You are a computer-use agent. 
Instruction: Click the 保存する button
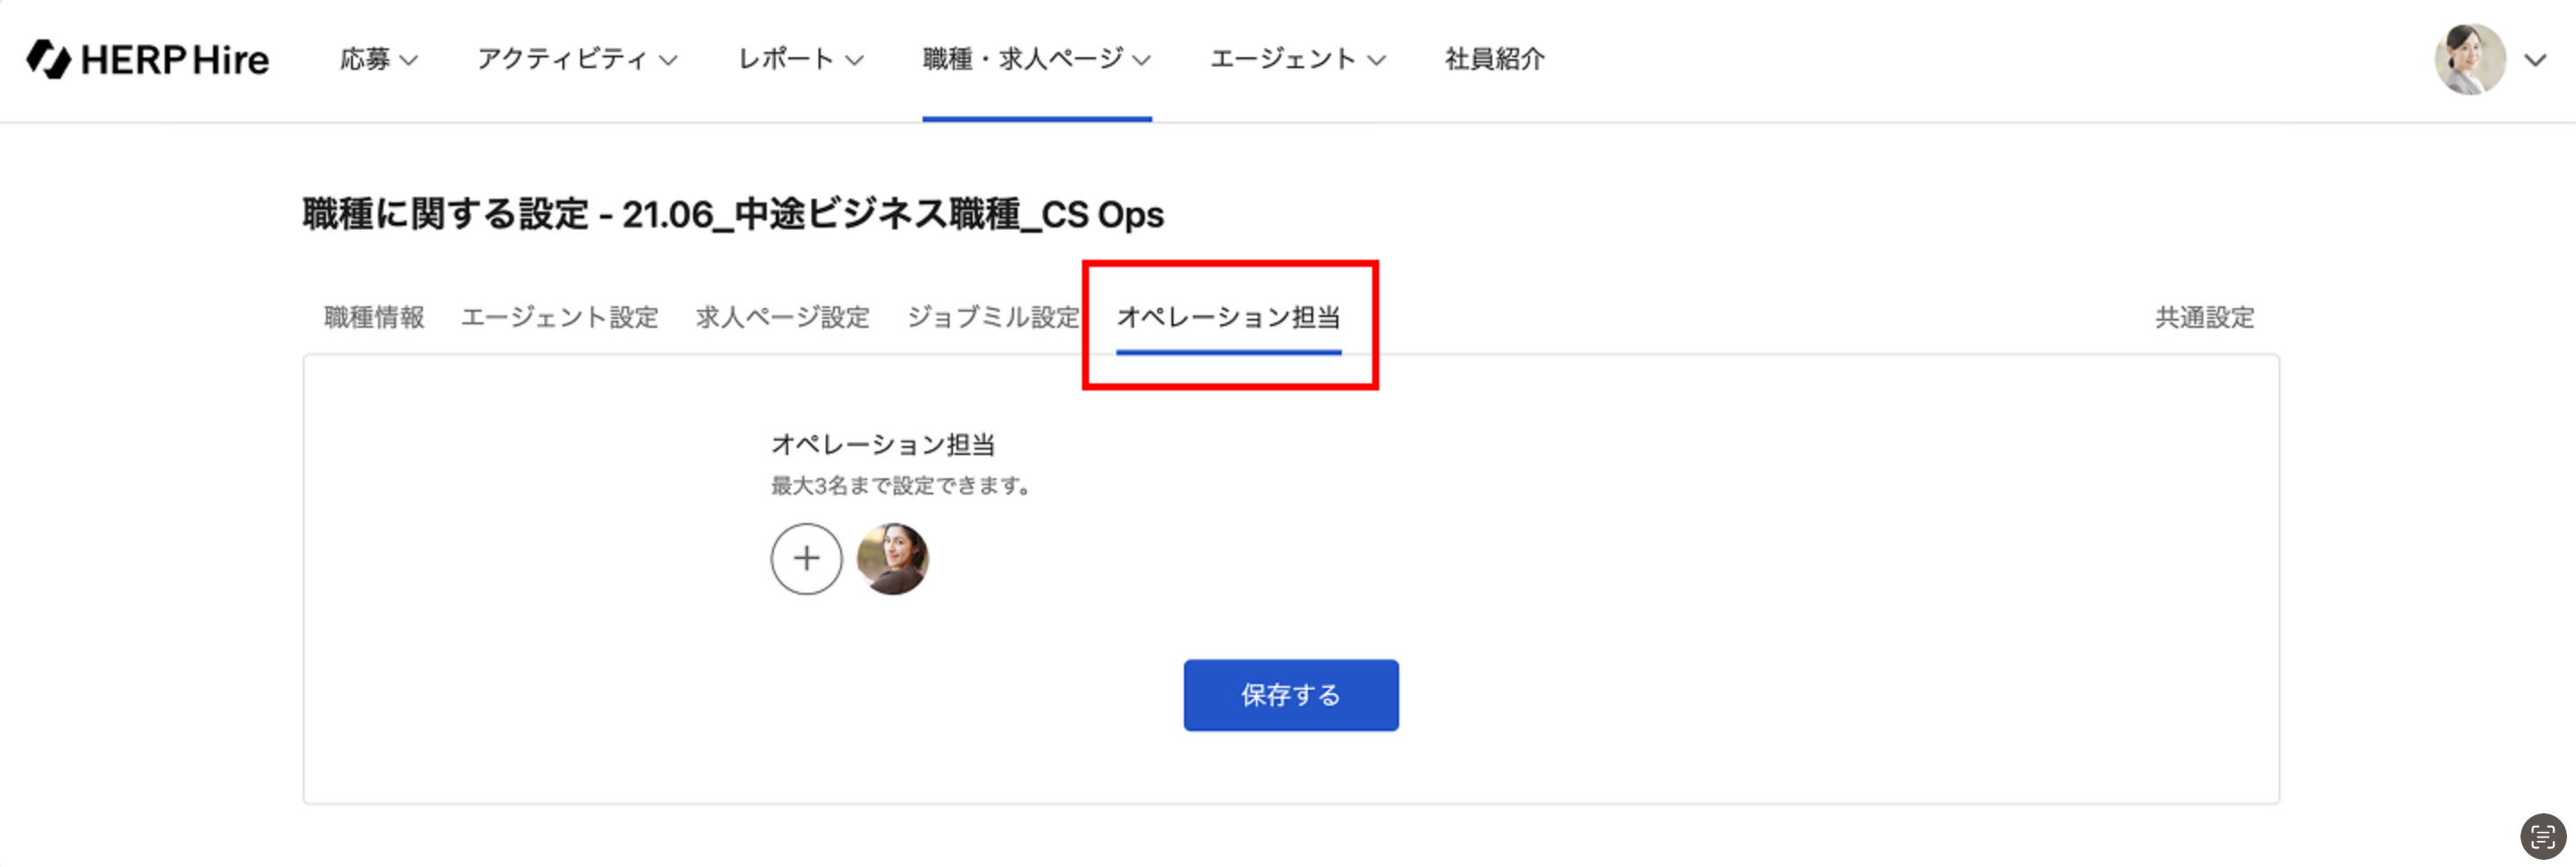1290,695
